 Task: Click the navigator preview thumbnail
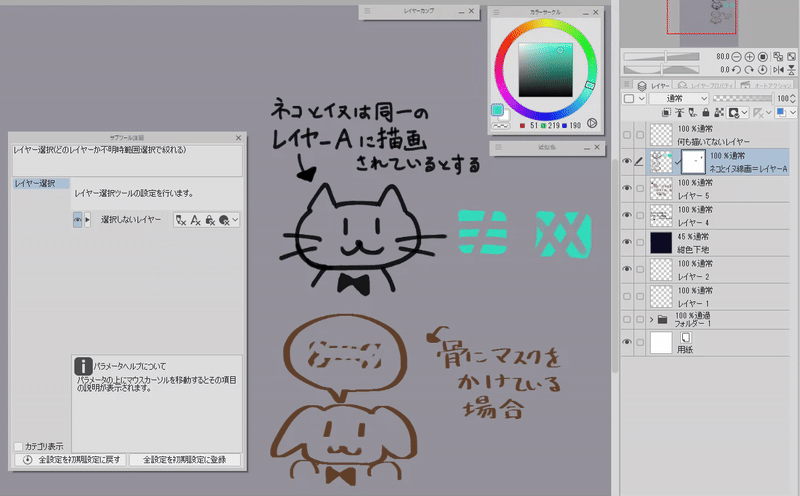click(702, 17)
